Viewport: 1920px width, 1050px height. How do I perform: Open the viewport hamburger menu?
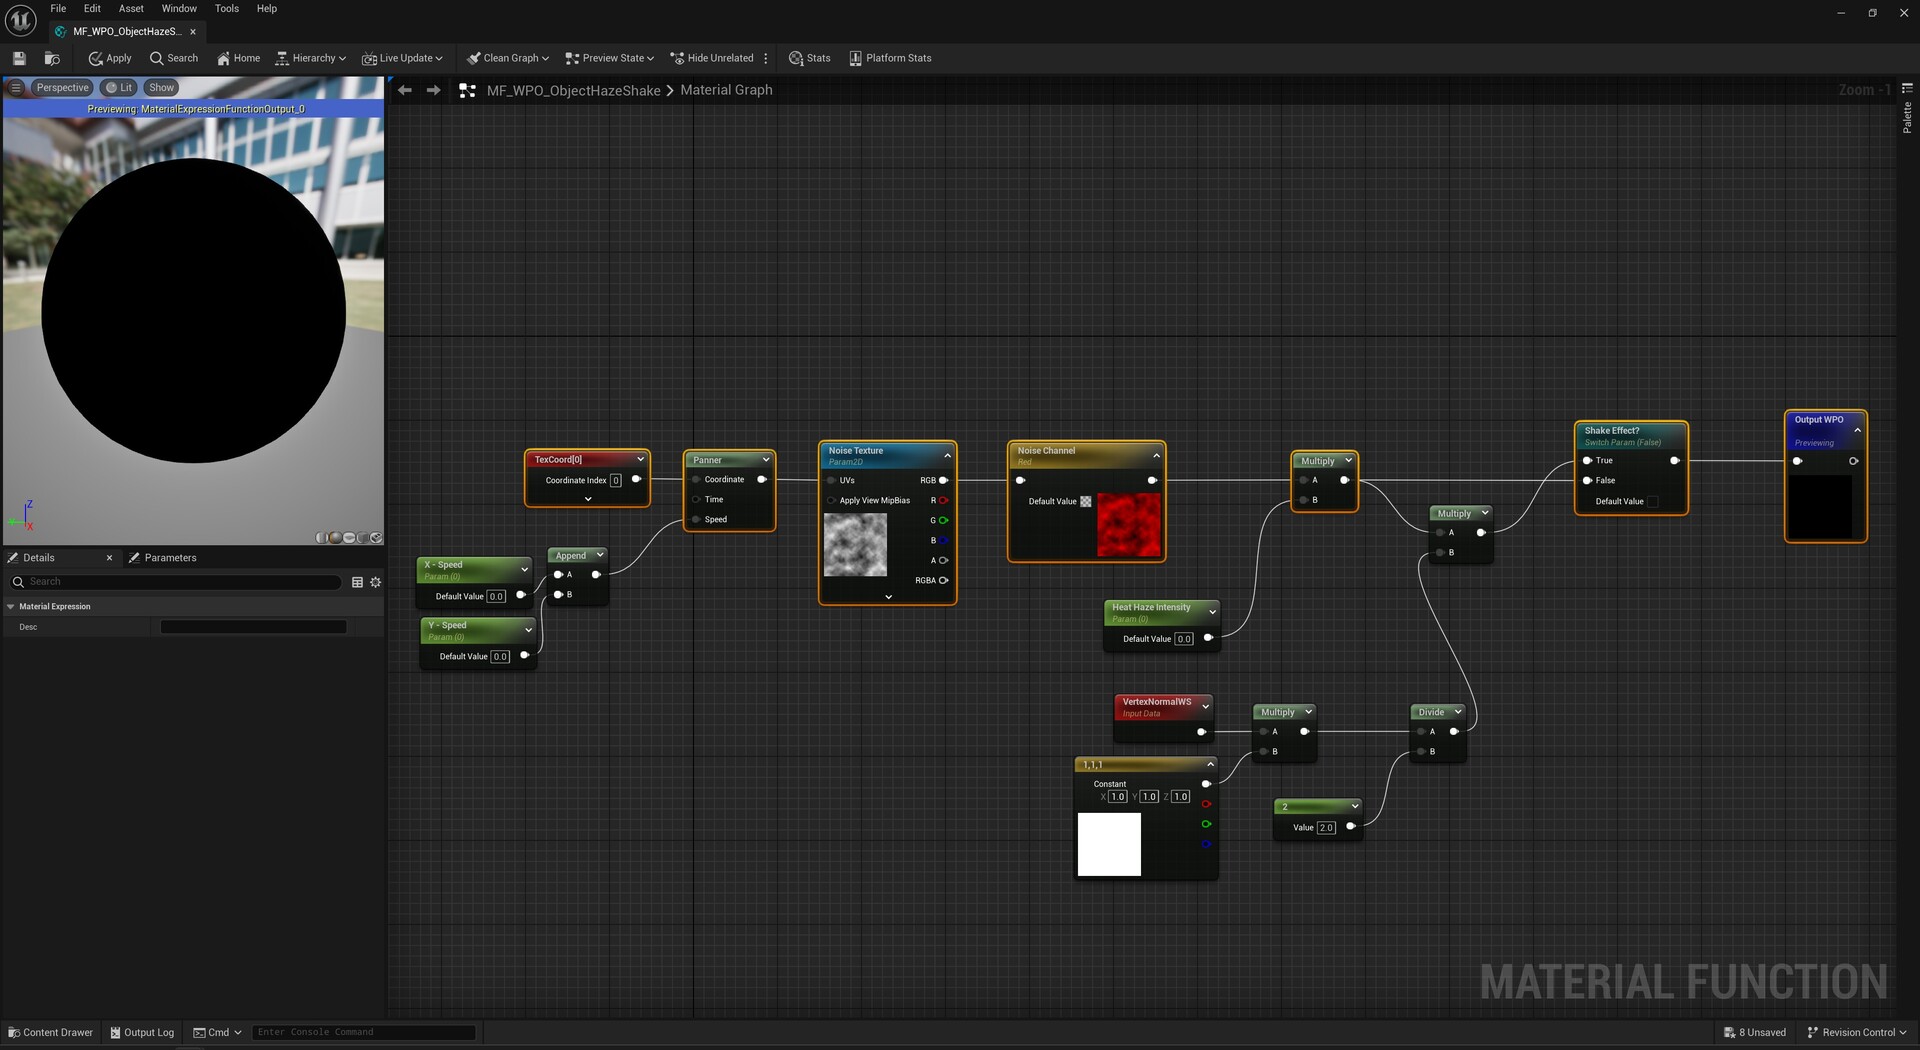(16, 88)
